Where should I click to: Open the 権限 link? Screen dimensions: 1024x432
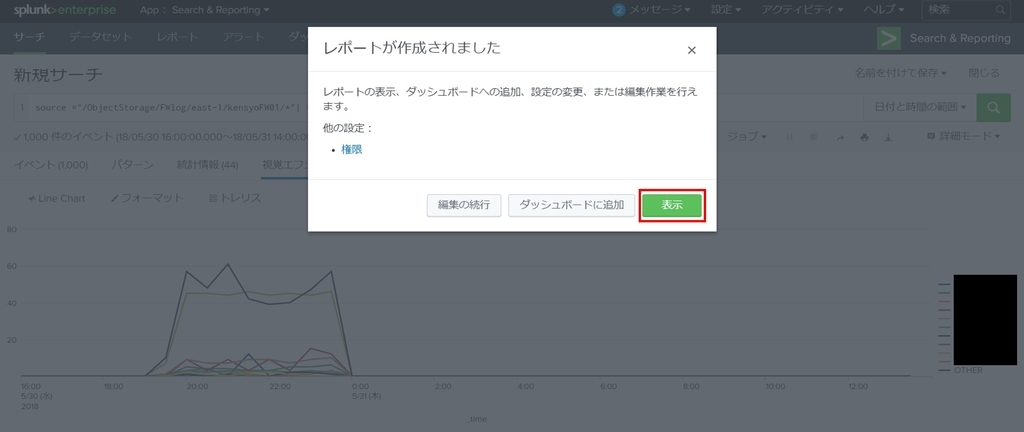352,149
